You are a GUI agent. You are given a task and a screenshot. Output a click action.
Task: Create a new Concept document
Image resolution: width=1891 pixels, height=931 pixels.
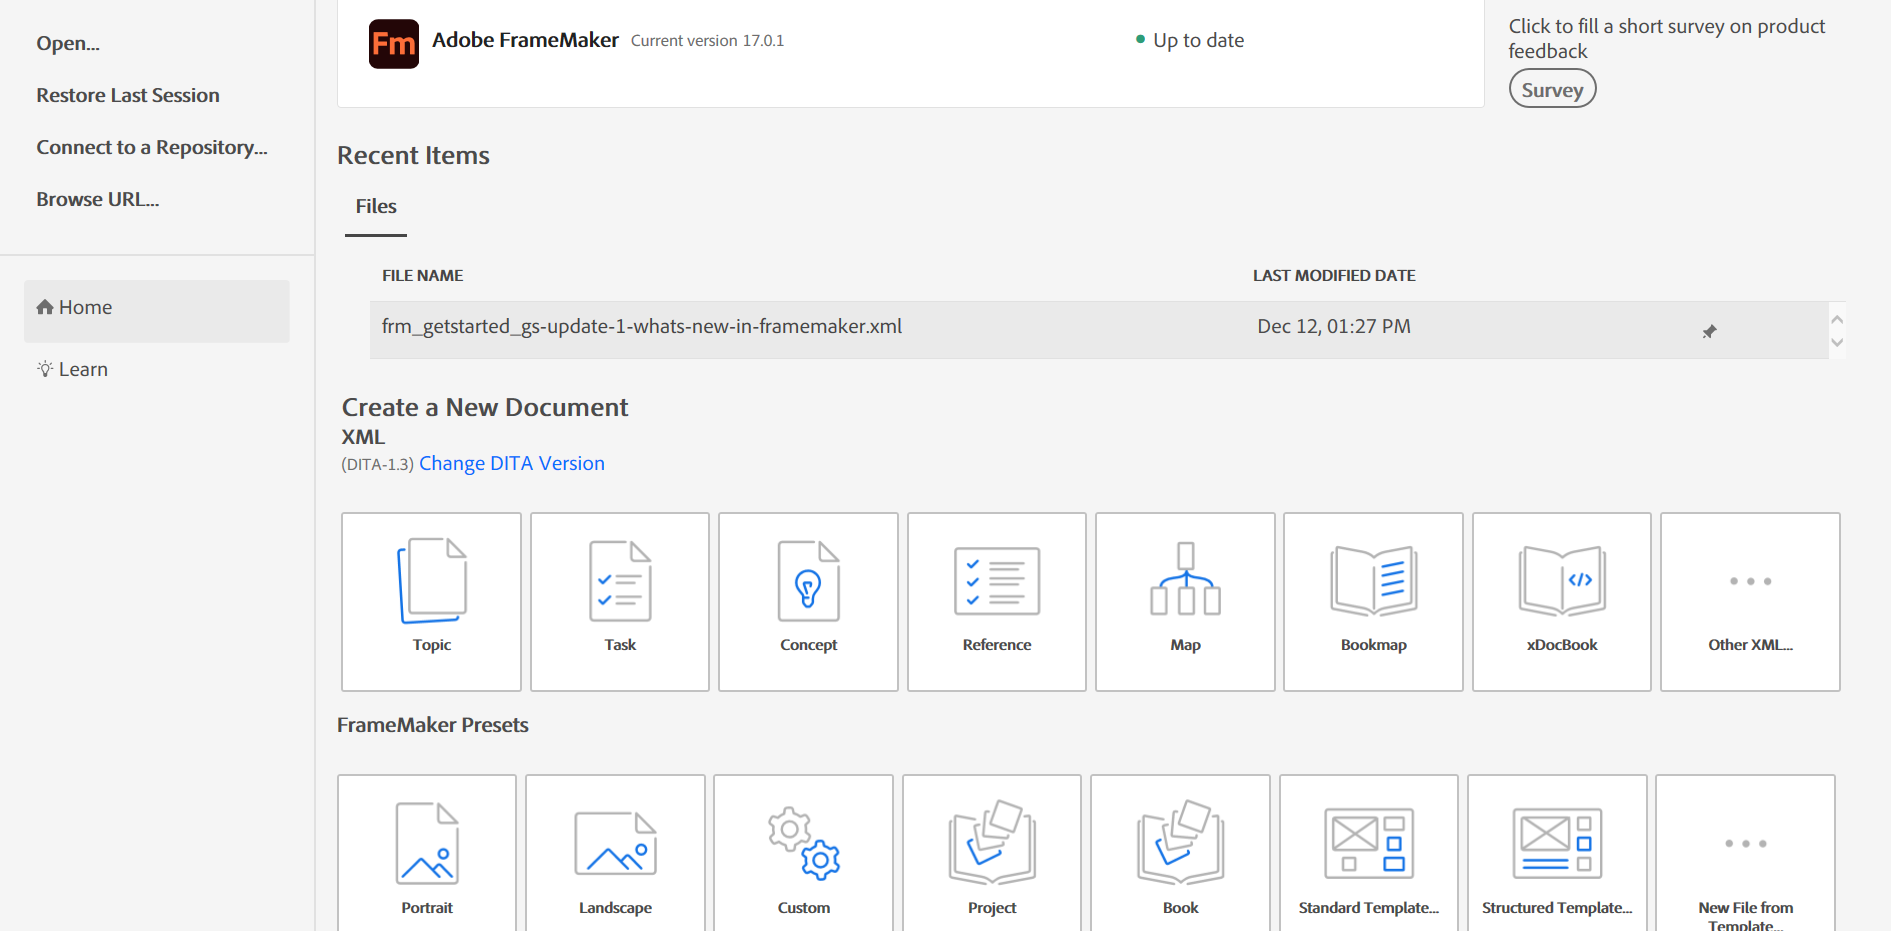pos(808,601)
